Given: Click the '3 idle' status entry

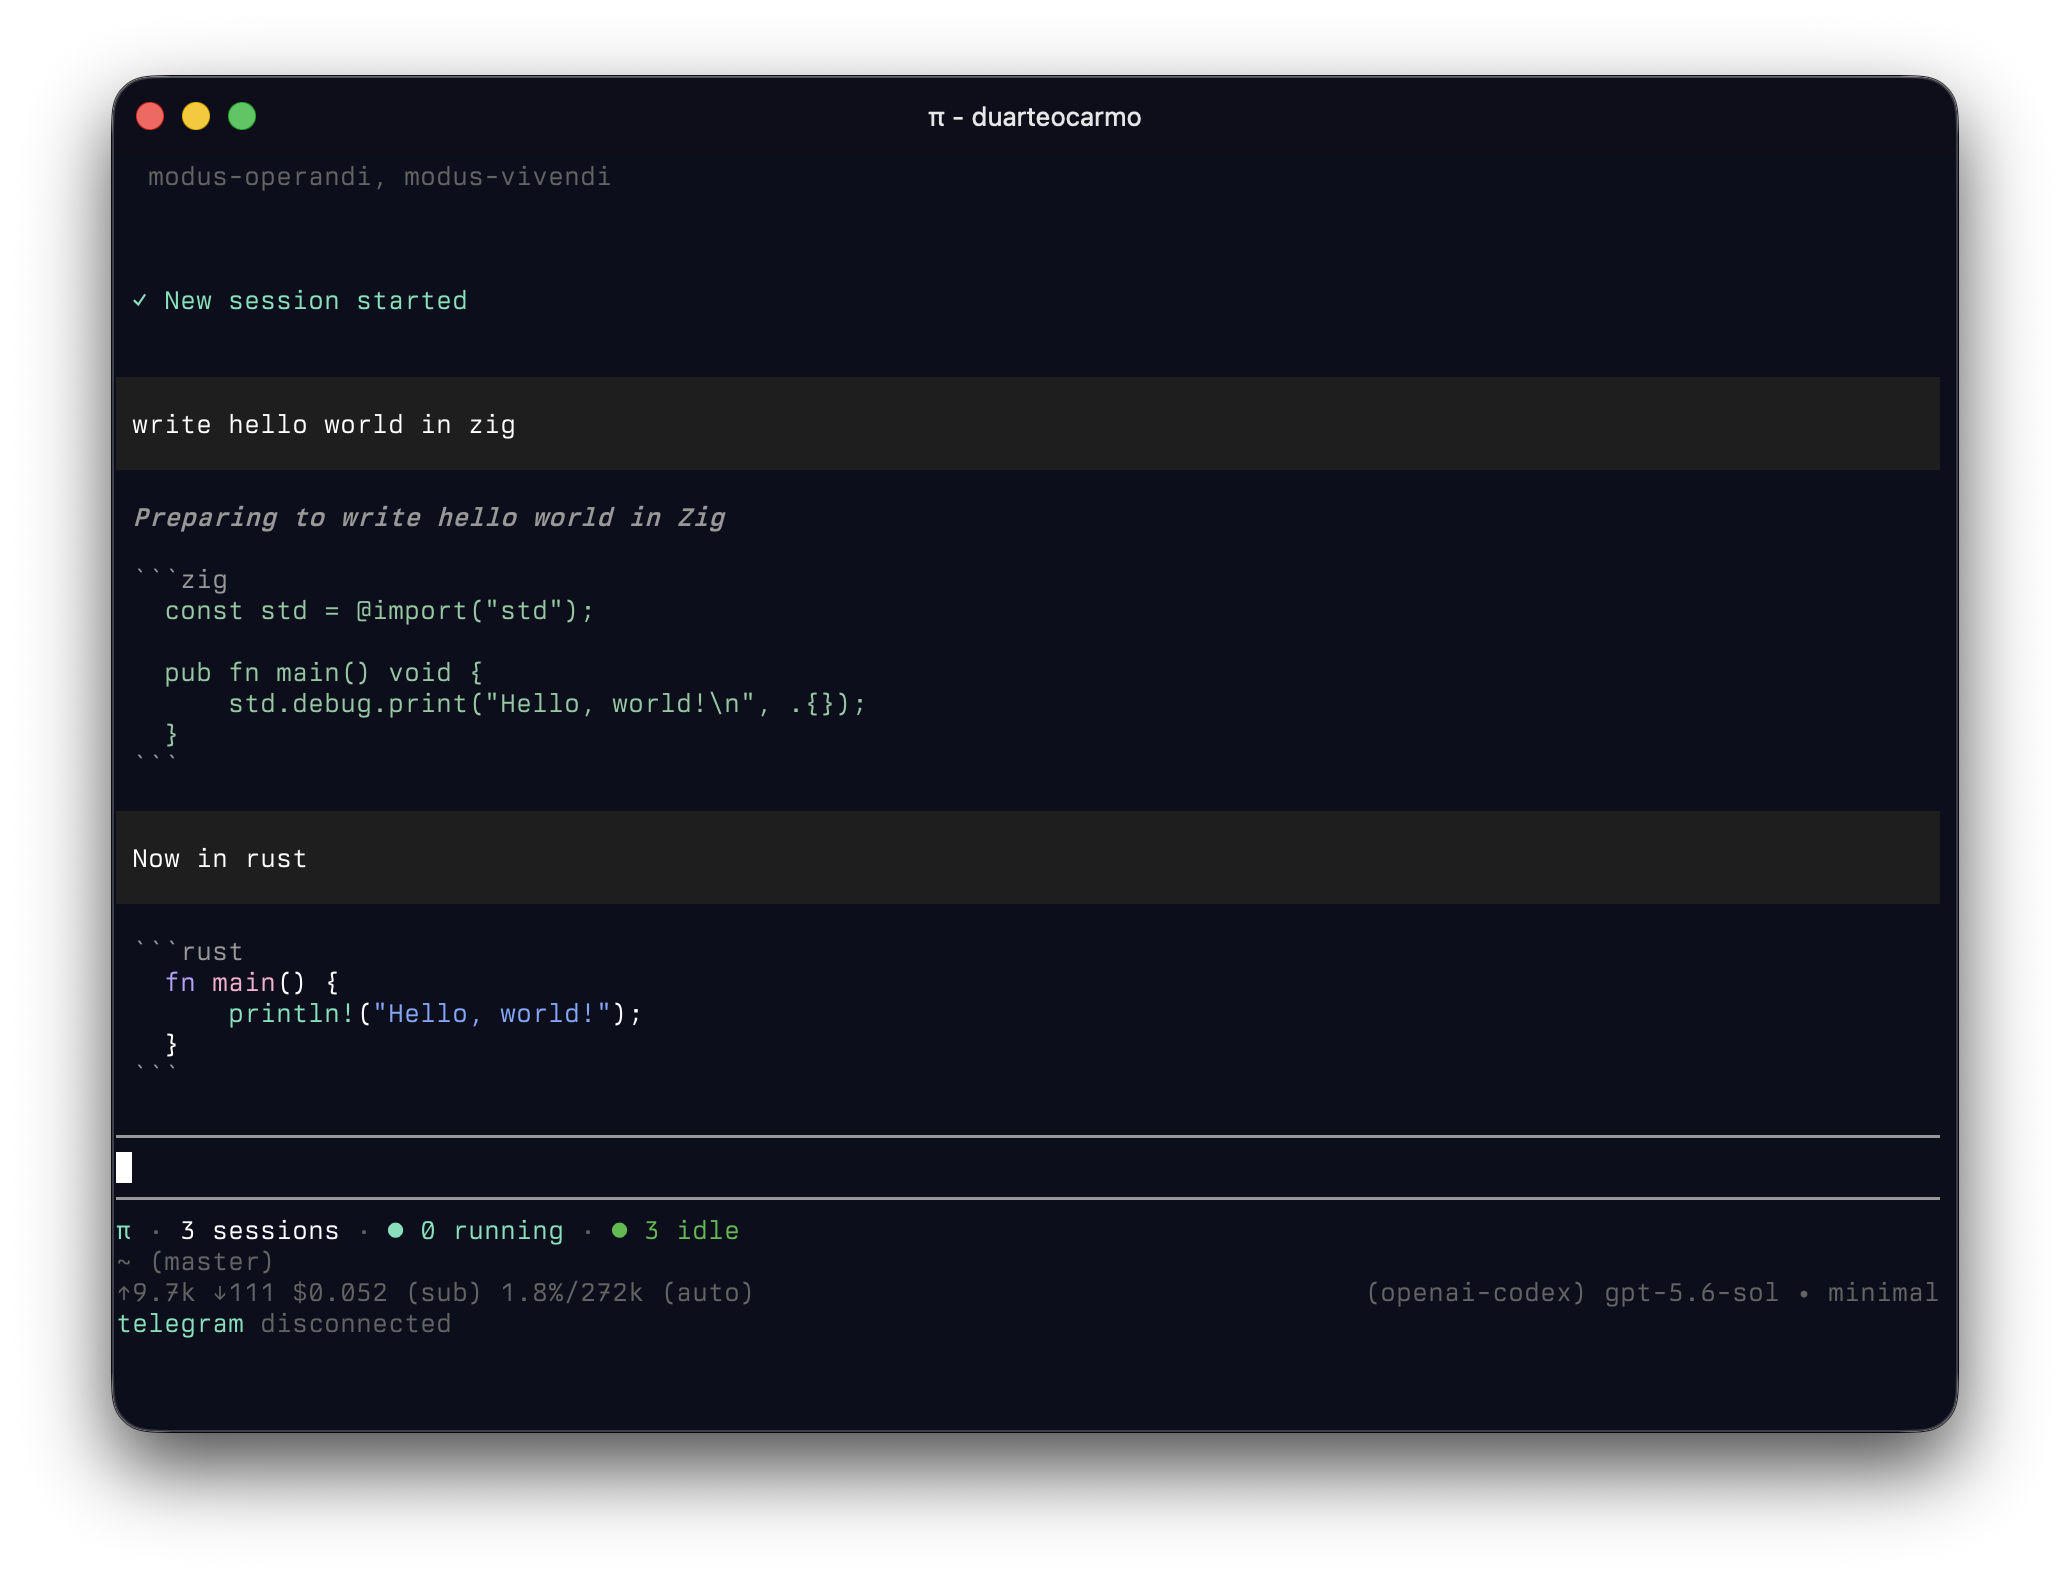Looking at the screenshot, I should tap(691, 1231).
